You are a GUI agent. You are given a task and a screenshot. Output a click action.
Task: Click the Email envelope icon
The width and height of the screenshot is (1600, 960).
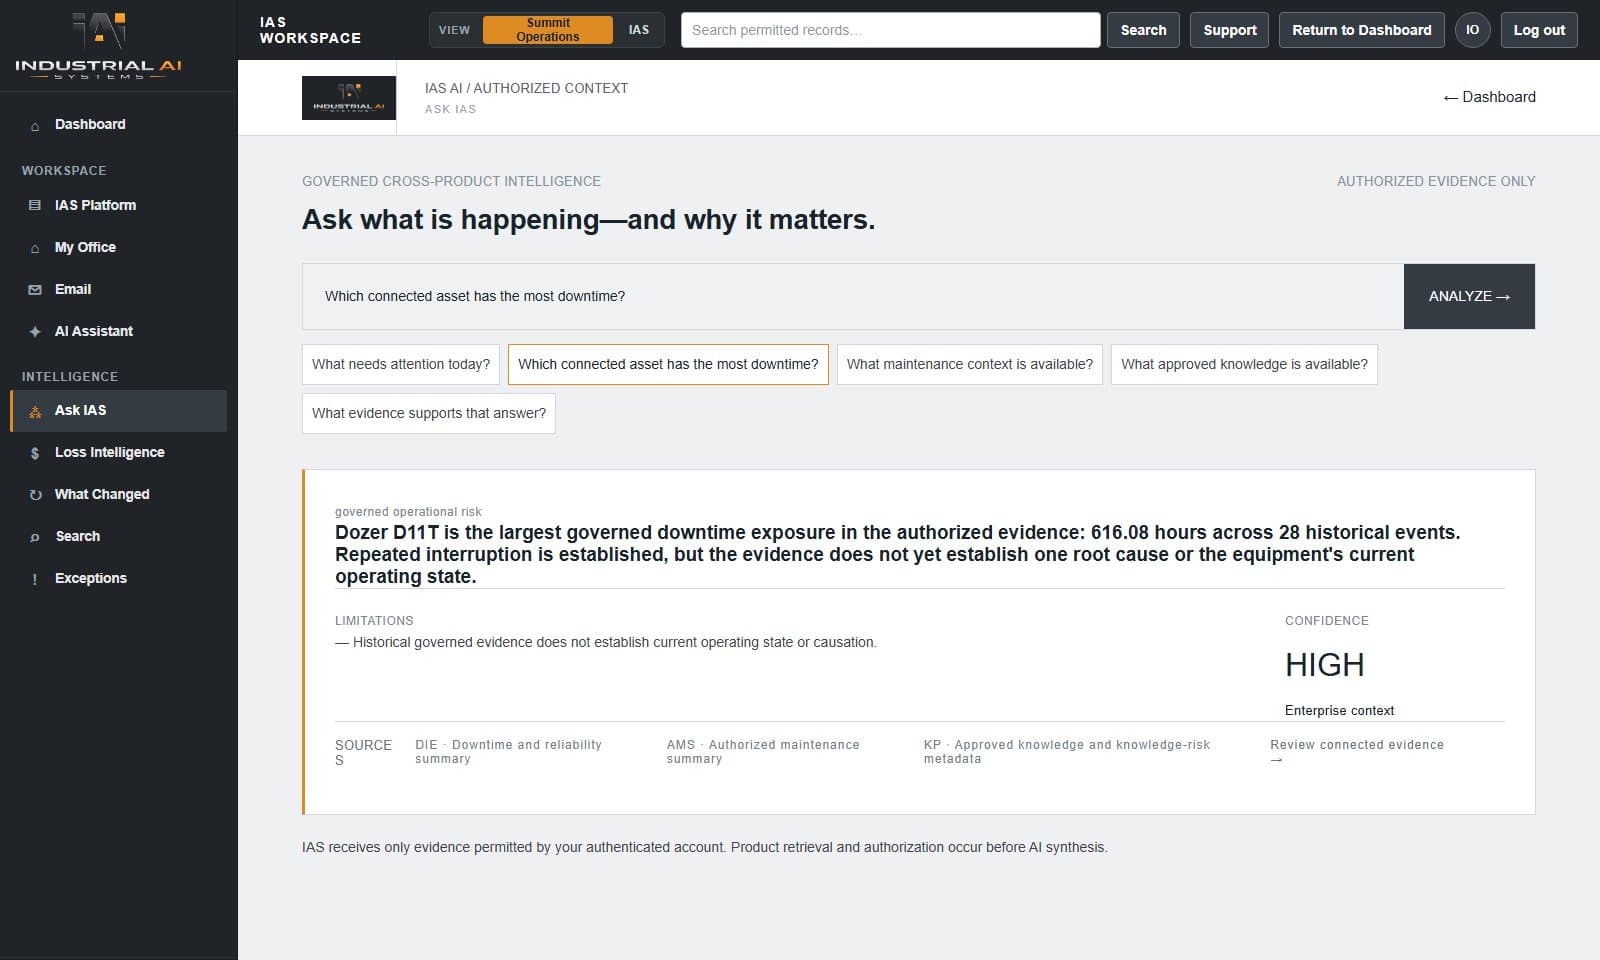tap(35, 290)
